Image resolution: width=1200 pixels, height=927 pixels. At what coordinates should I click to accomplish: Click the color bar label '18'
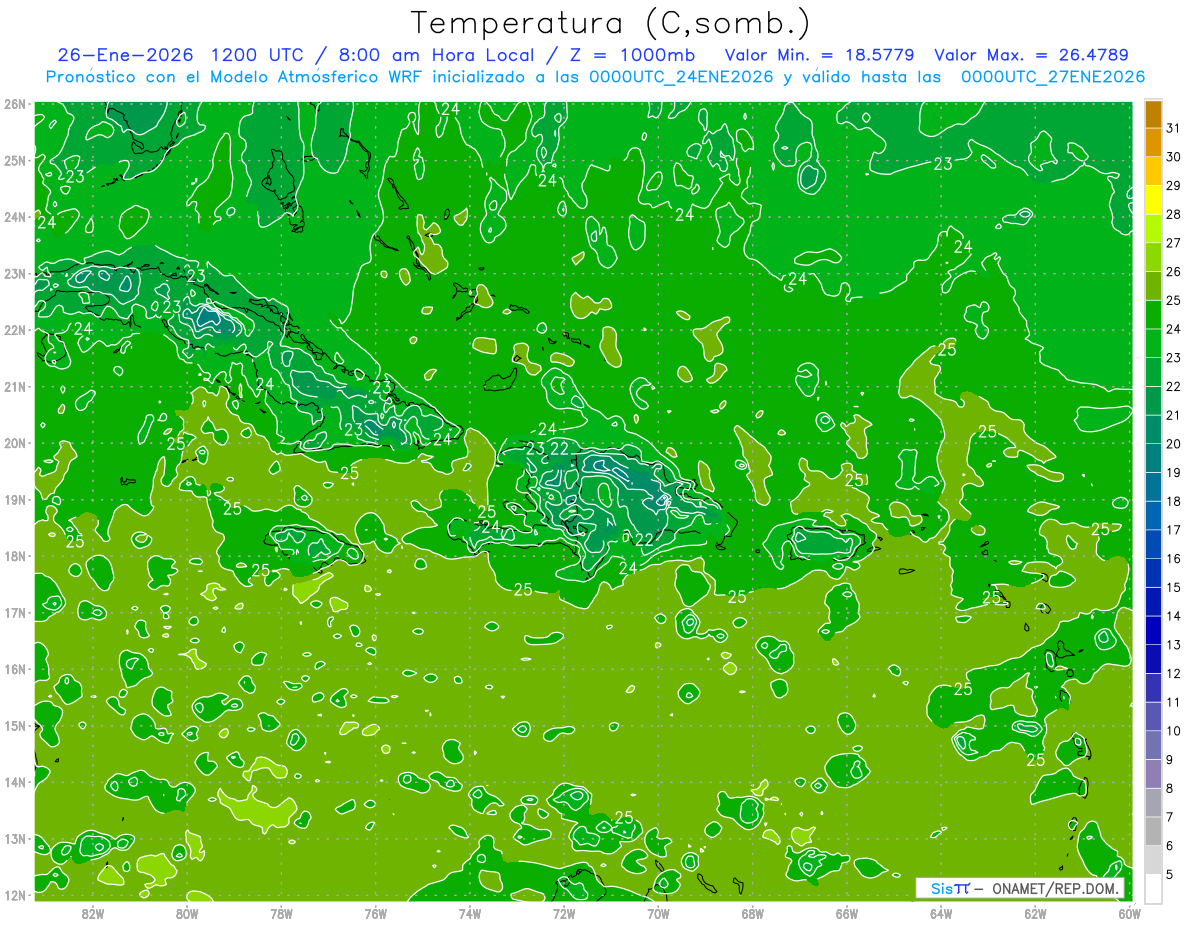click(x=1174, y=502)
